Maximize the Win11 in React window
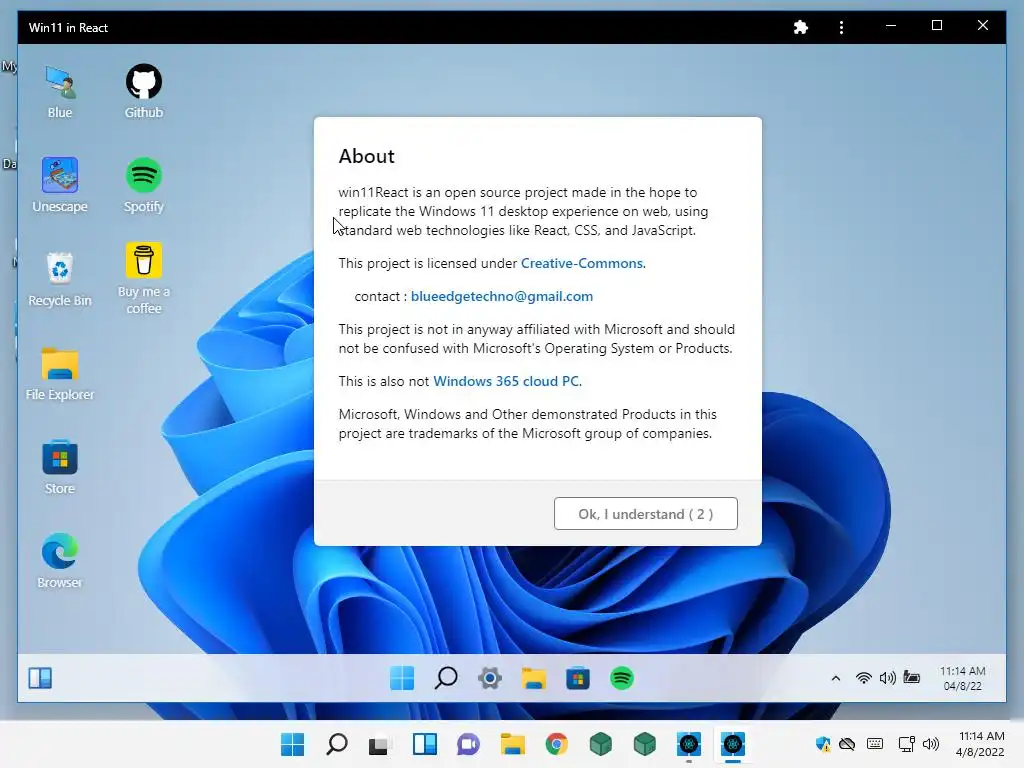Screen dimensions: 1024x768 click(x=936, y=26)
